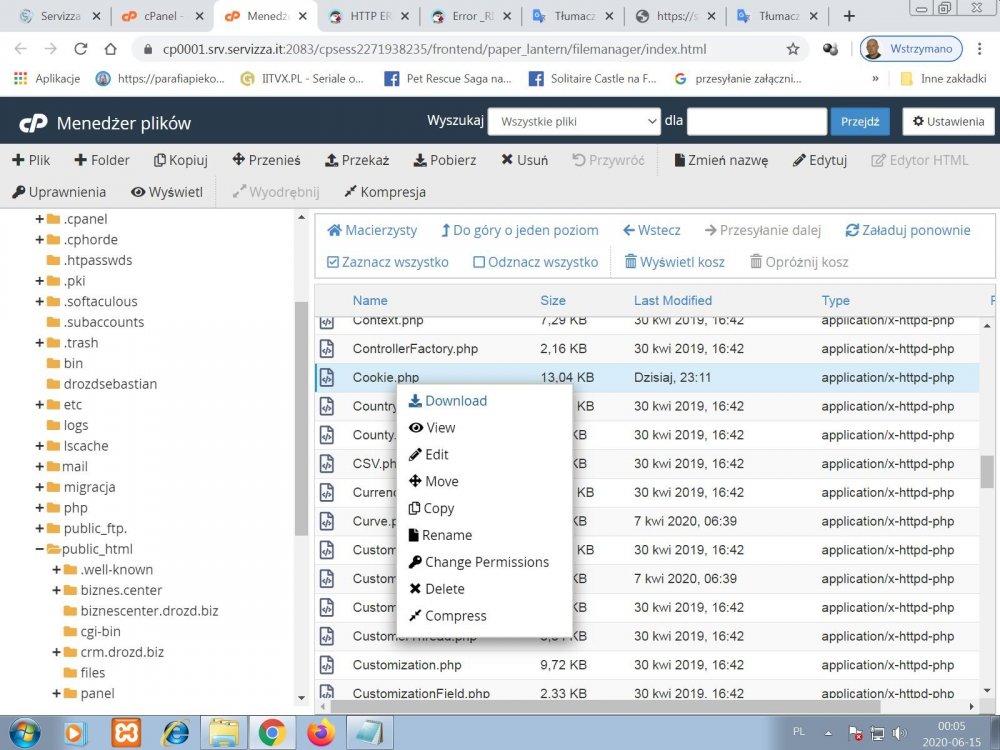1000x750 pixels.
Task: Click Wyświetl to view the file
Action: click(167, 192)
